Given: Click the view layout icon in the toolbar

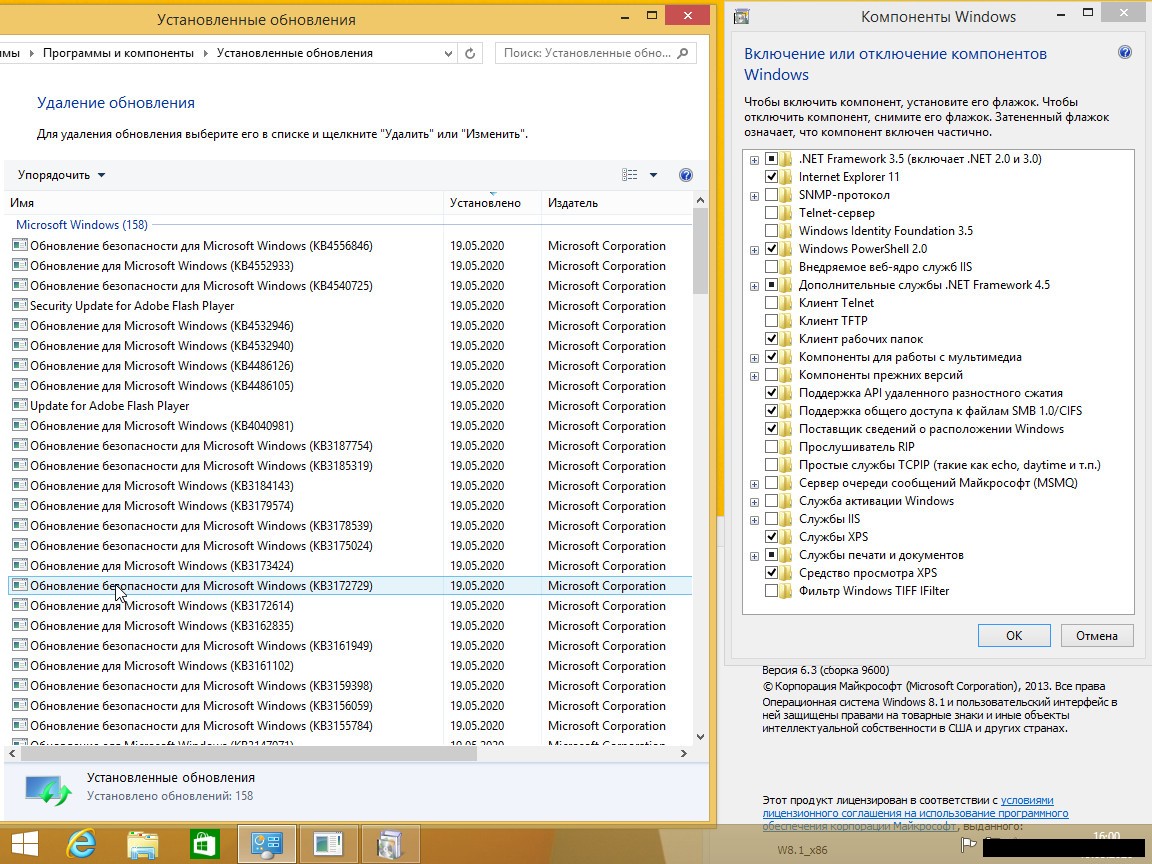Looking at the screenshot, I should click(630, 175).
